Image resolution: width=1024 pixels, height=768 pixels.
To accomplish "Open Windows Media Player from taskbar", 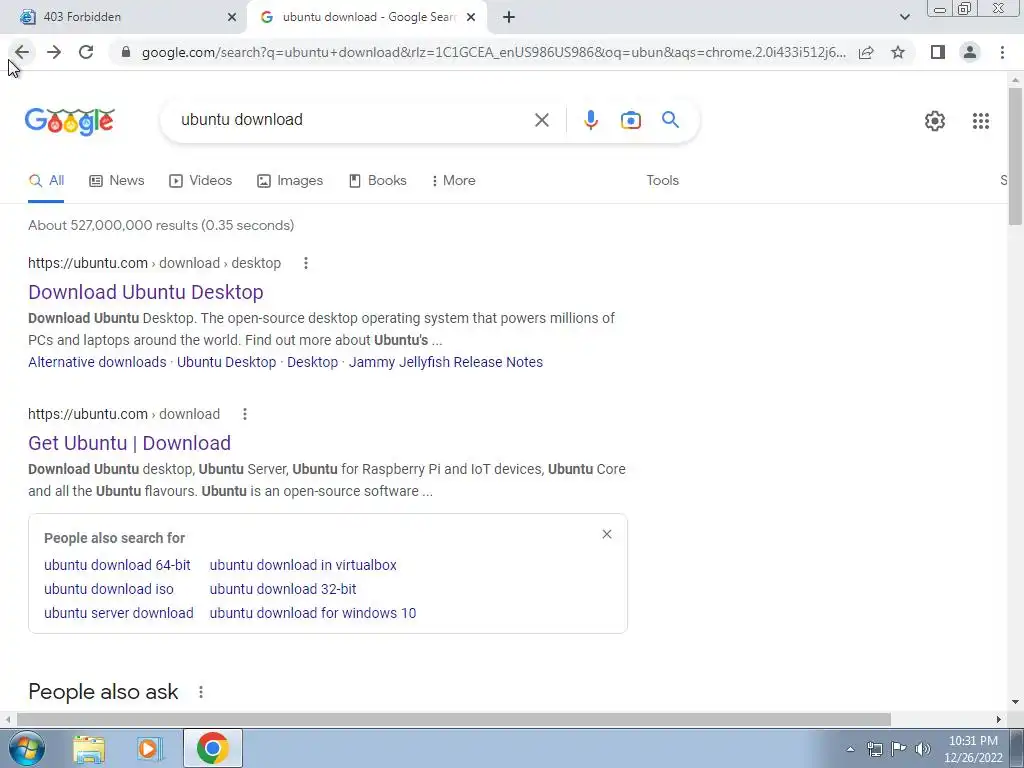I will coord(148,749).
